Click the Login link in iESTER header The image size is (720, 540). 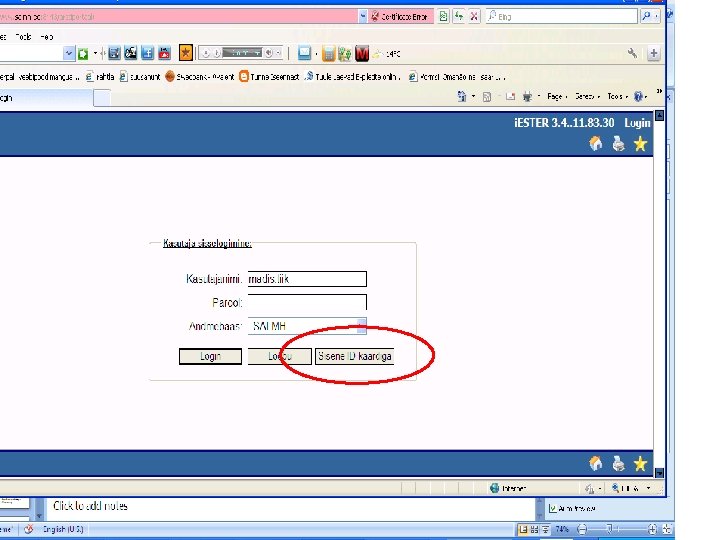637,123
